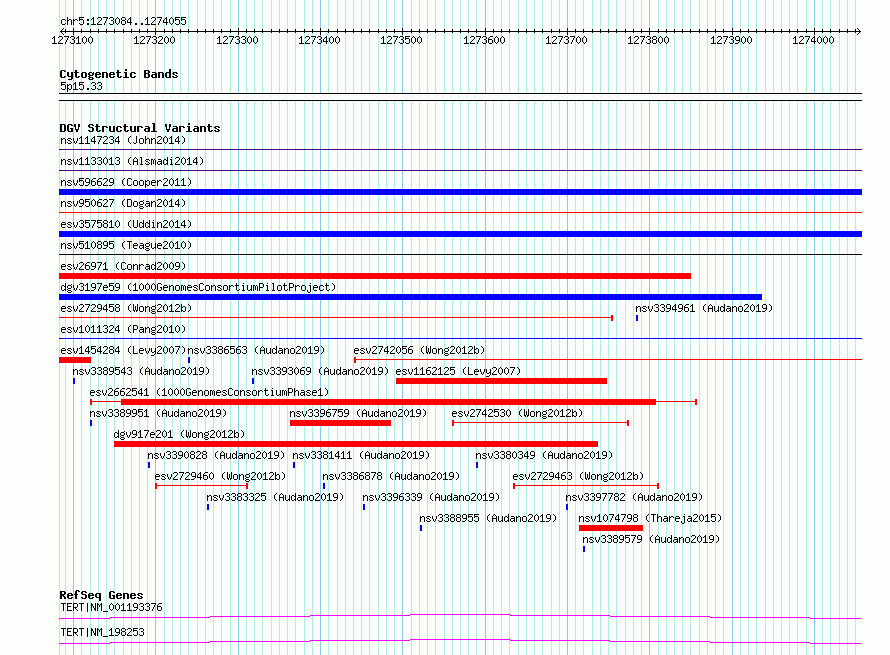Click nsv3386563 (Audano2019) label
The image size is (890, 655).
click(256, 350)
